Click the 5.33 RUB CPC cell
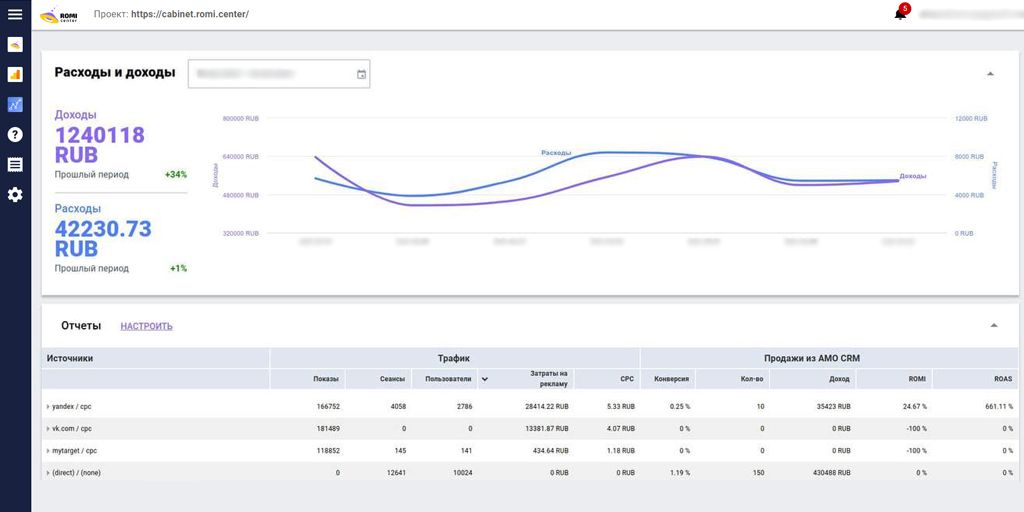Viewport: 1024px width, 512px height. point(619,406)
